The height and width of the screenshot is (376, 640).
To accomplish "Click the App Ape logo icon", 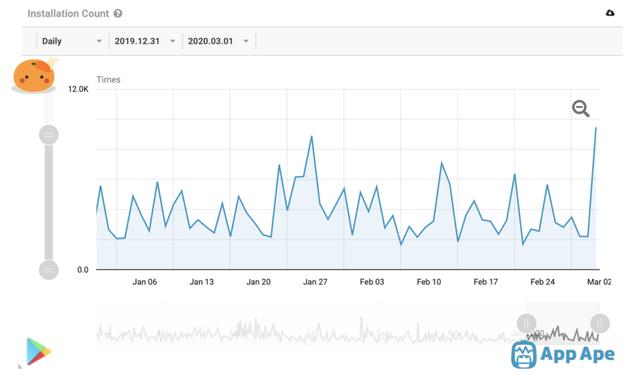I will tap(524, 354).
